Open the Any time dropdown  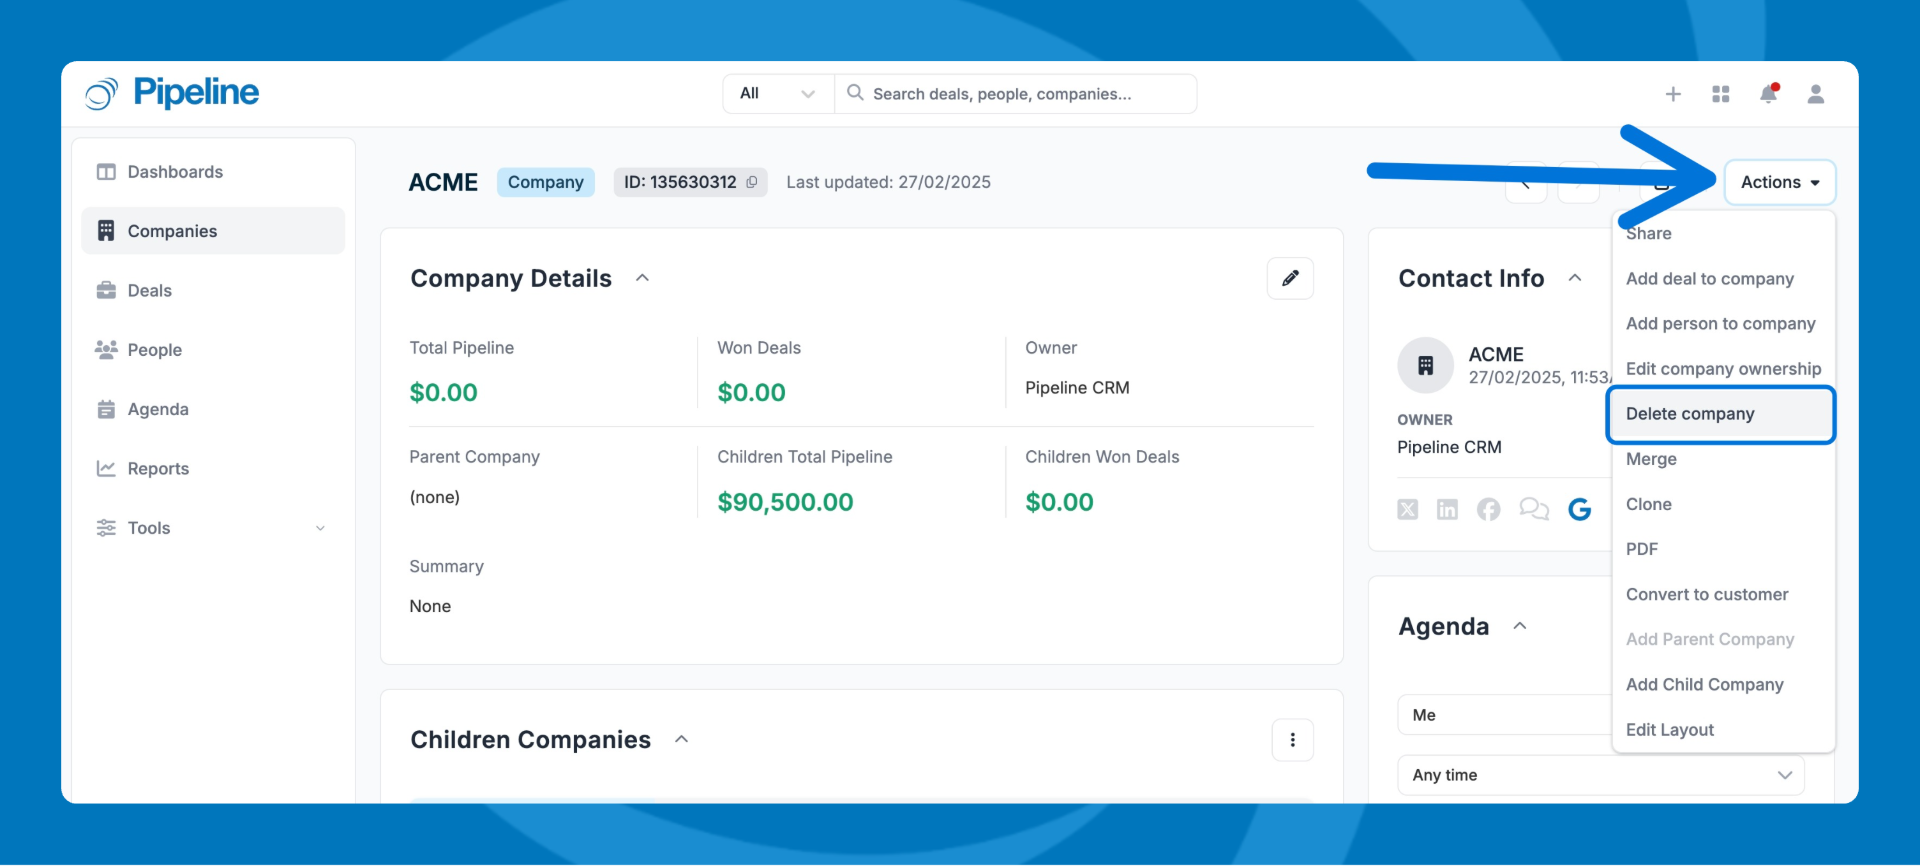pyautogui.click(x=1601, y=775)
